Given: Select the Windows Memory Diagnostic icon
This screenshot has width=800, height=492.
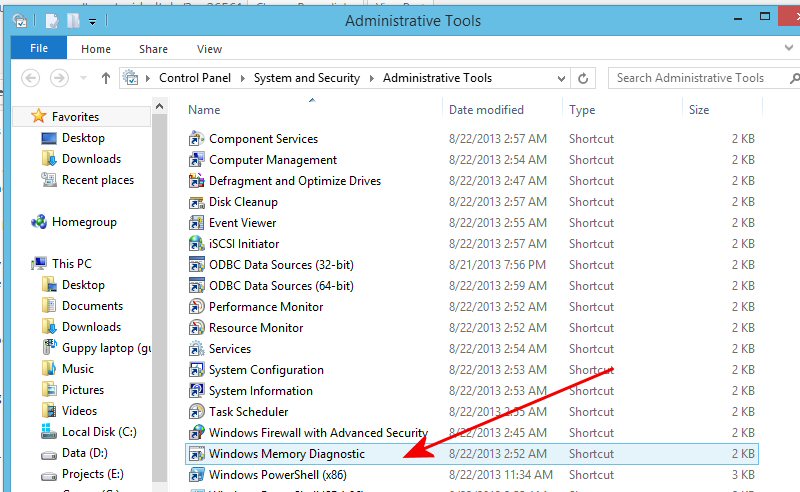Looking at the screenshot, I should click(196, 454).
